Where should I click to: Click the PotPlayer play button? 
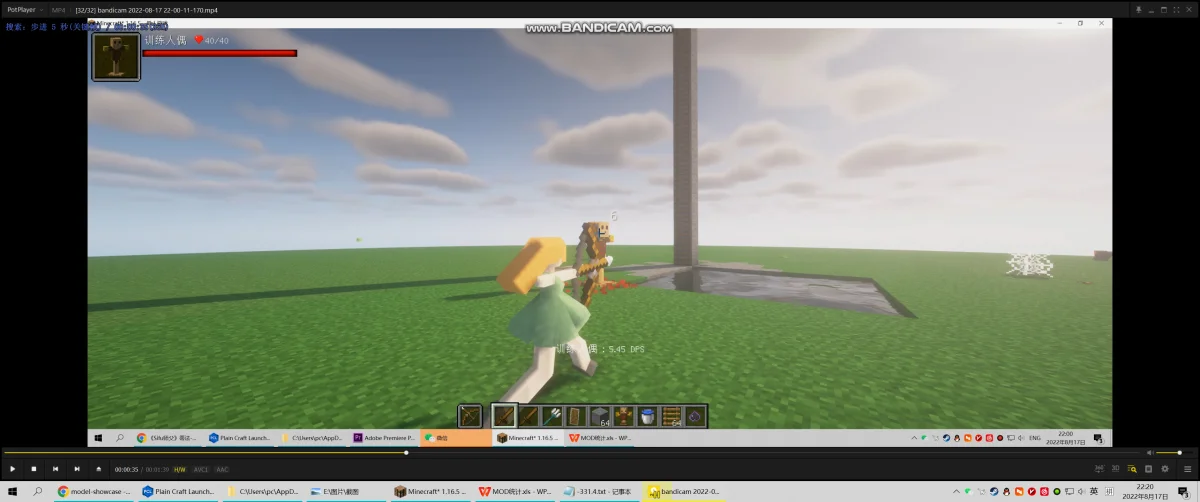12,469
